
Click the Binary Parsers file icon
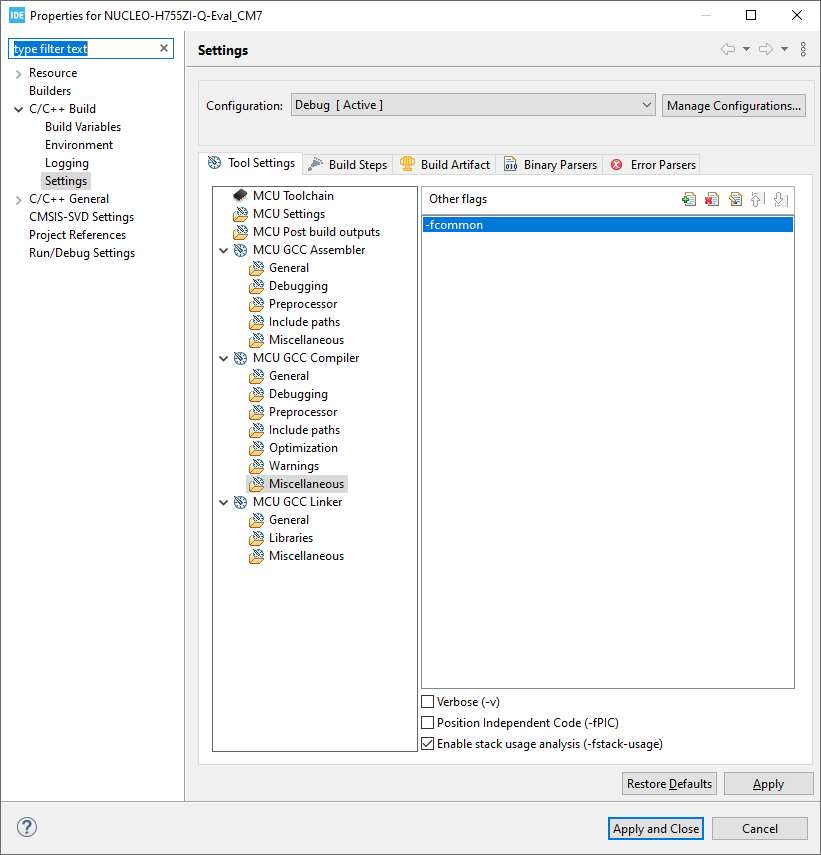point(510,164)
